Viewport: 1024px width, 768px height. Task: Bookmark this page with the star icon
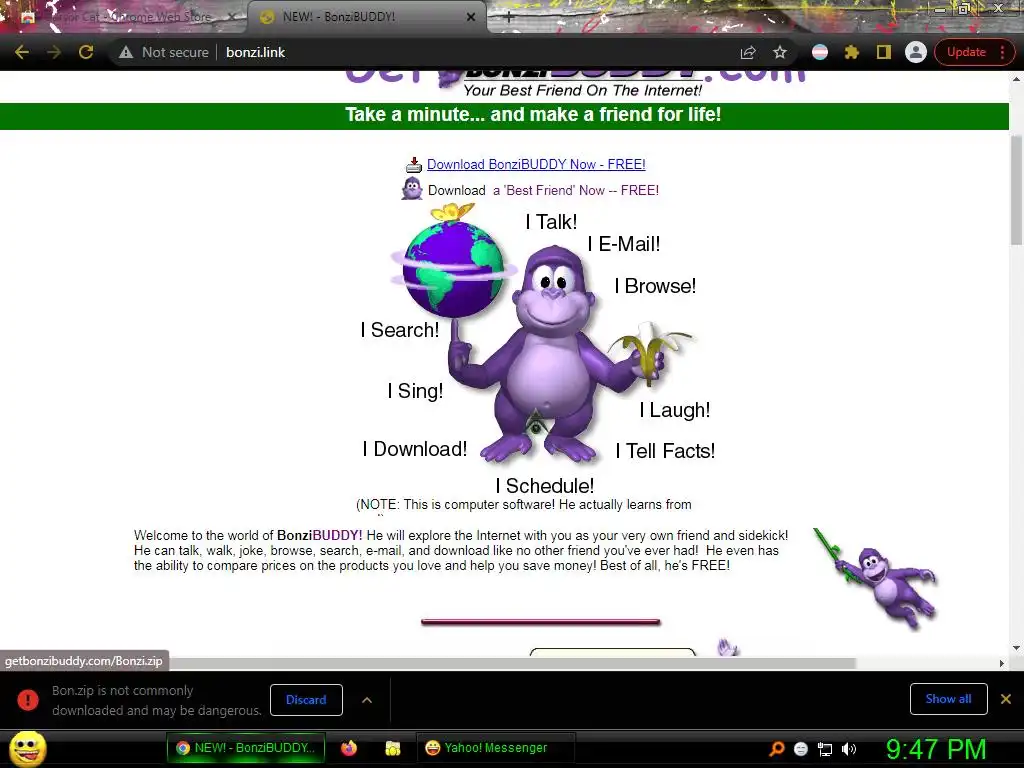[x=780, y=52]
